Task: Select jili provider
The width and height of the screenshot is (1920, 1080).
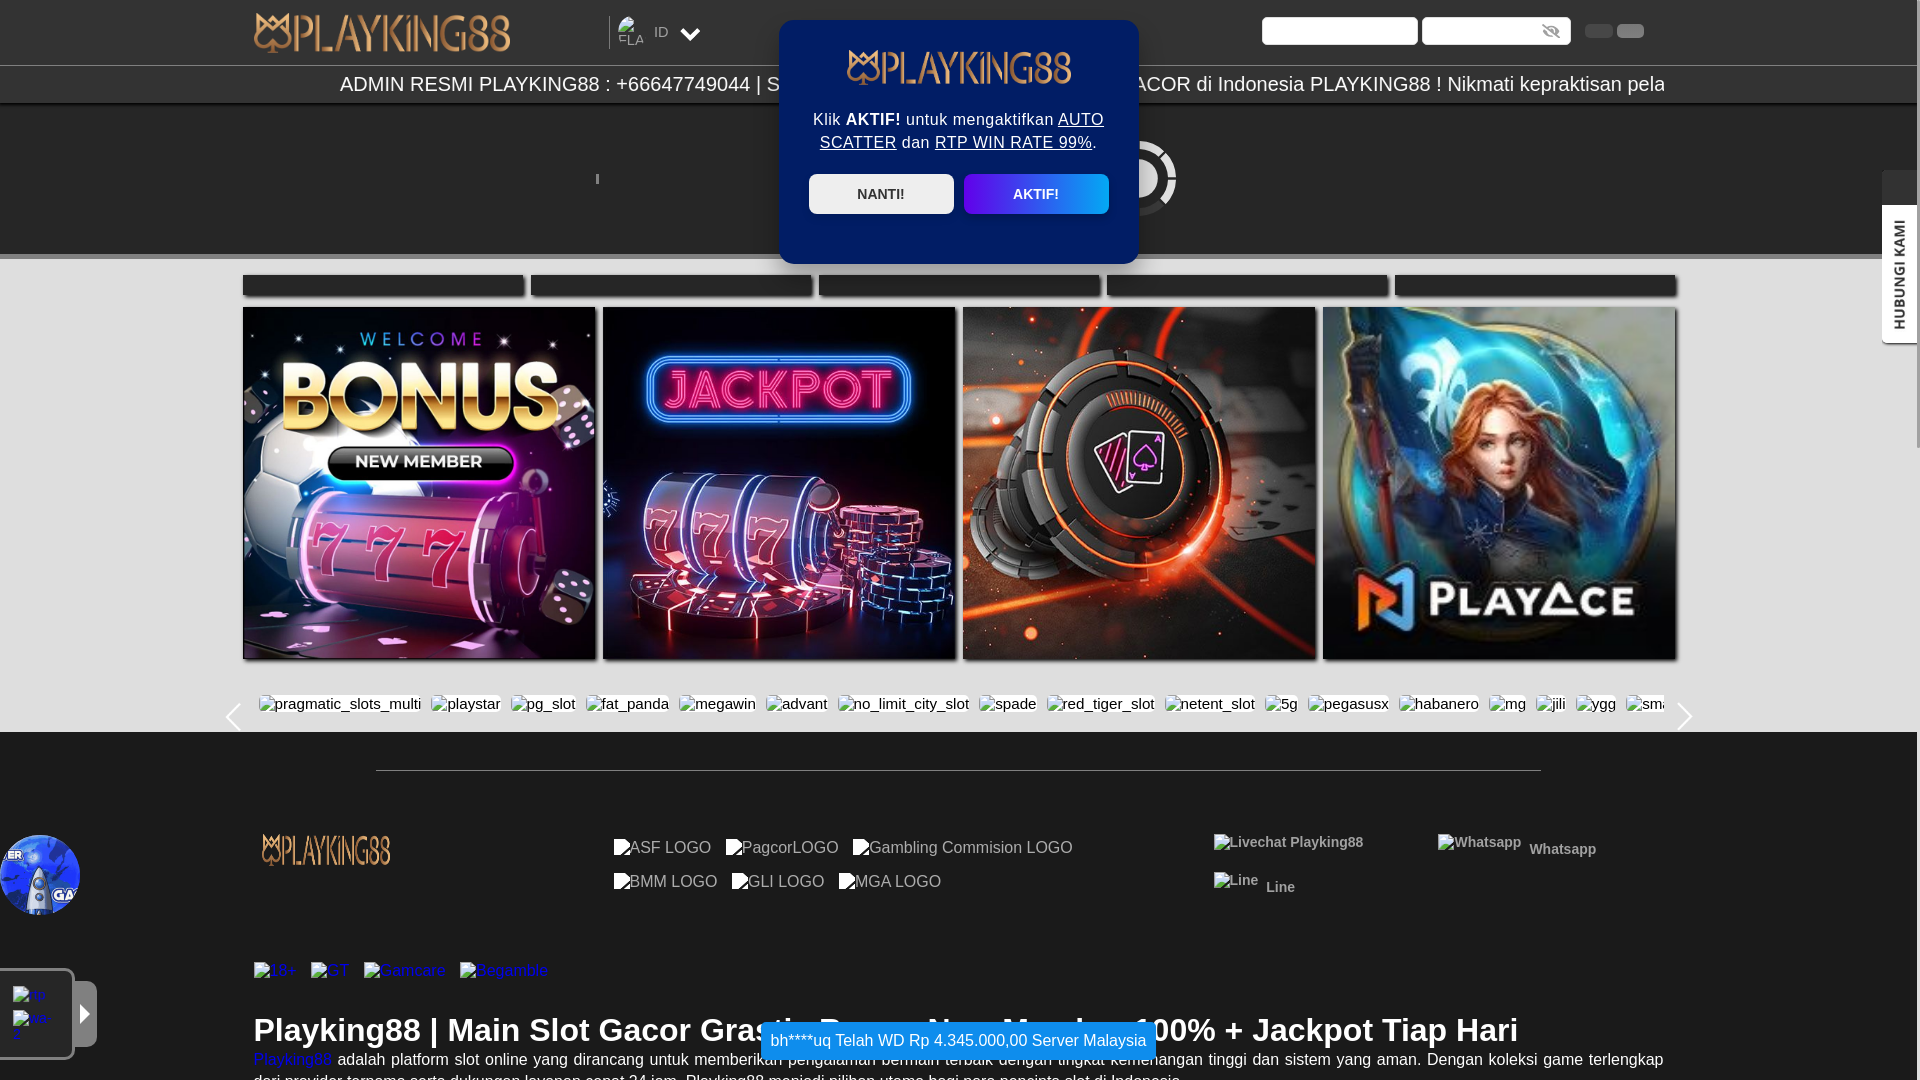Action: tap(1551, 704)
